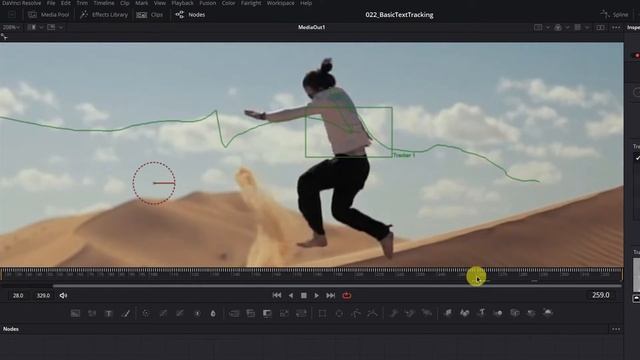
Task: Add a pEmitter particle node
Action: tap(393, 313)
